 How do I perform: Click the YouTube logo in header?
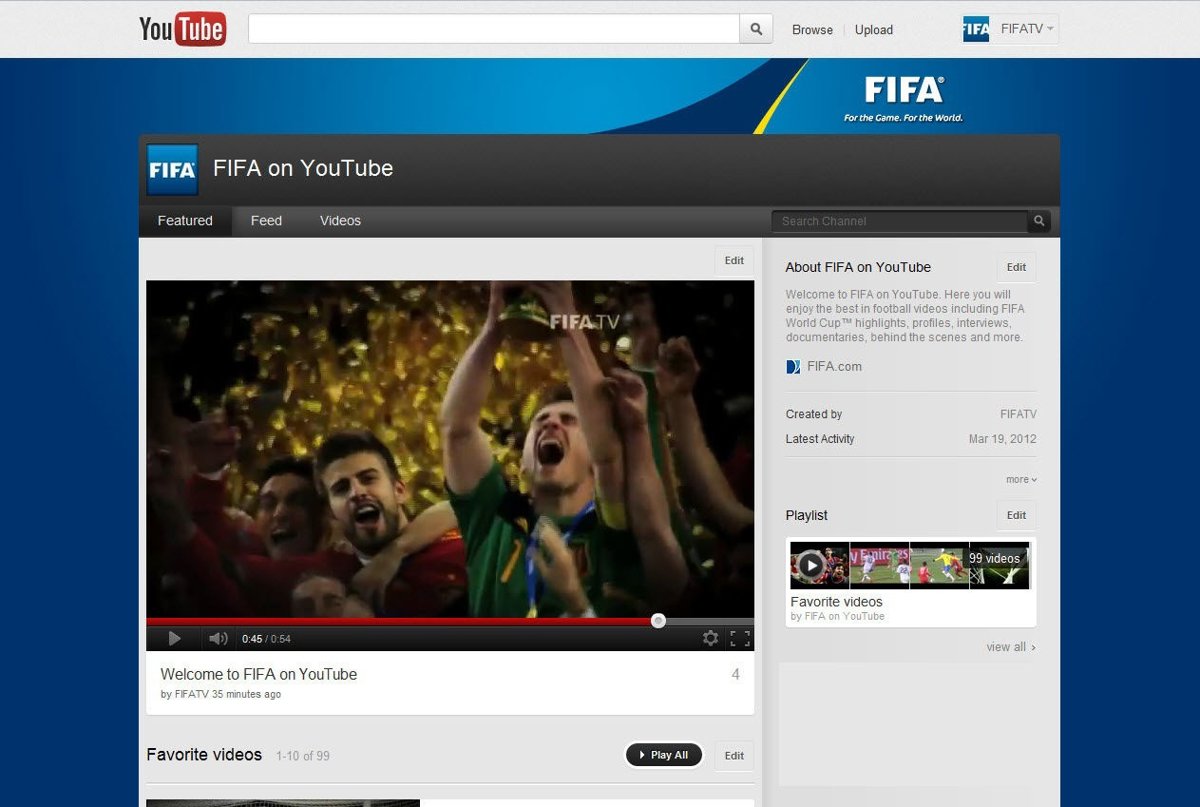tap(182, 29)
